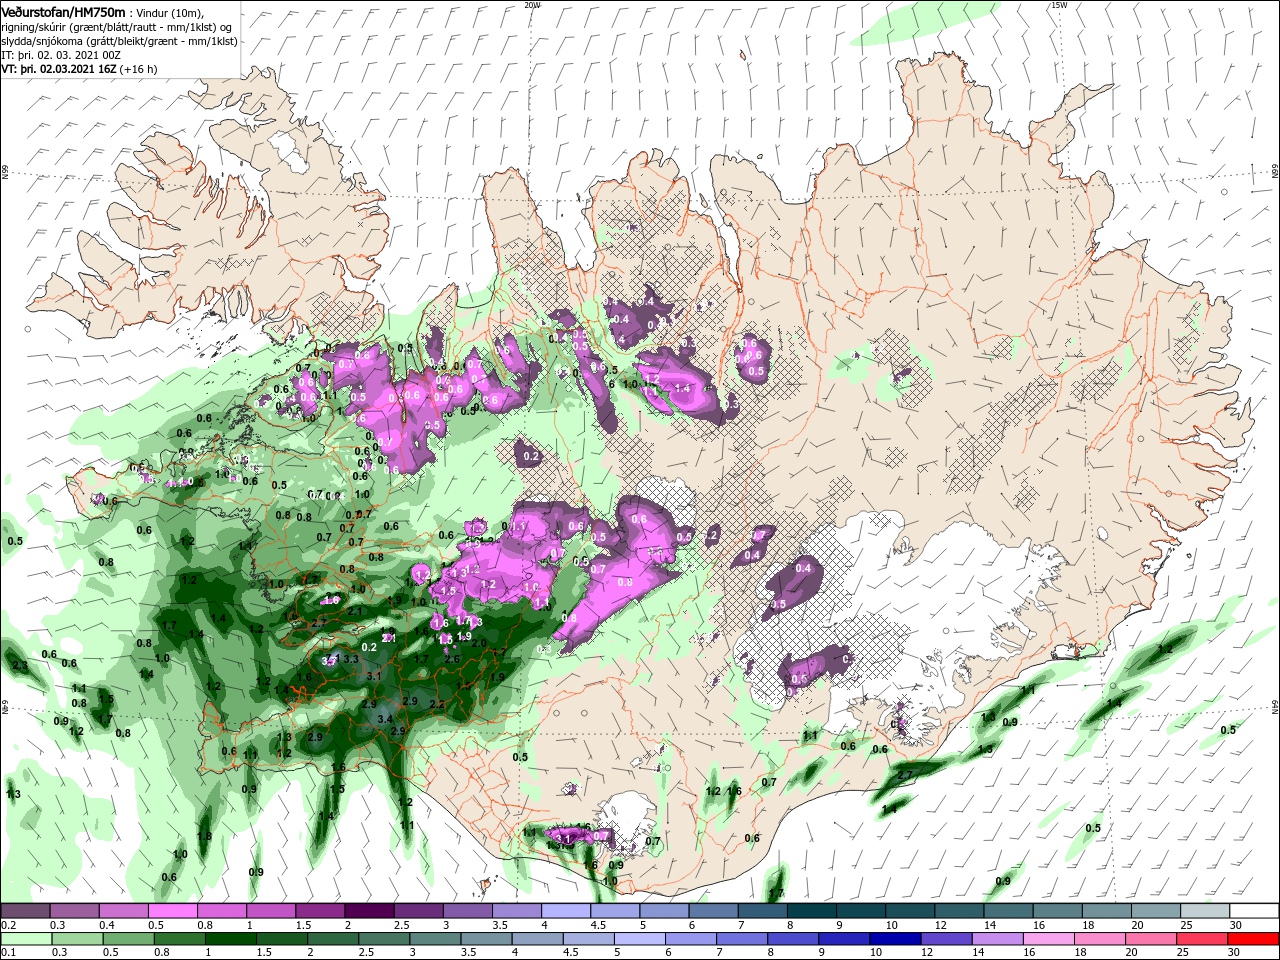
Task: Pick the snow scale swatch starting at 1.5
Action: (x=319, y=911)
